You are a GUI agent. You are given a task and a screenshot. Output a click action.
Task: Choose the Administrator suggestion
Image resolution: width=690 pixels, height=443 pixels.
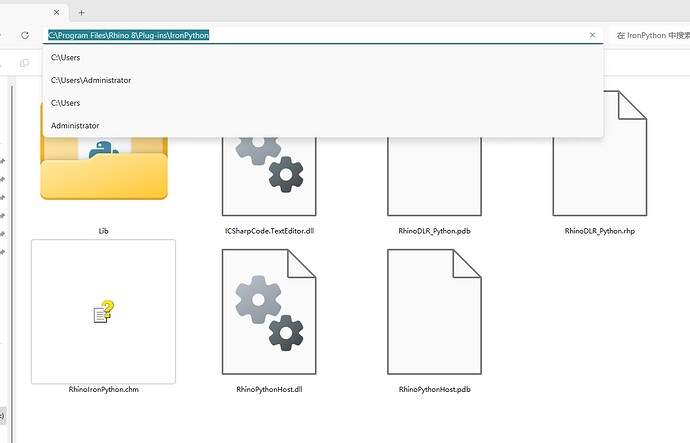click(323, 125)
